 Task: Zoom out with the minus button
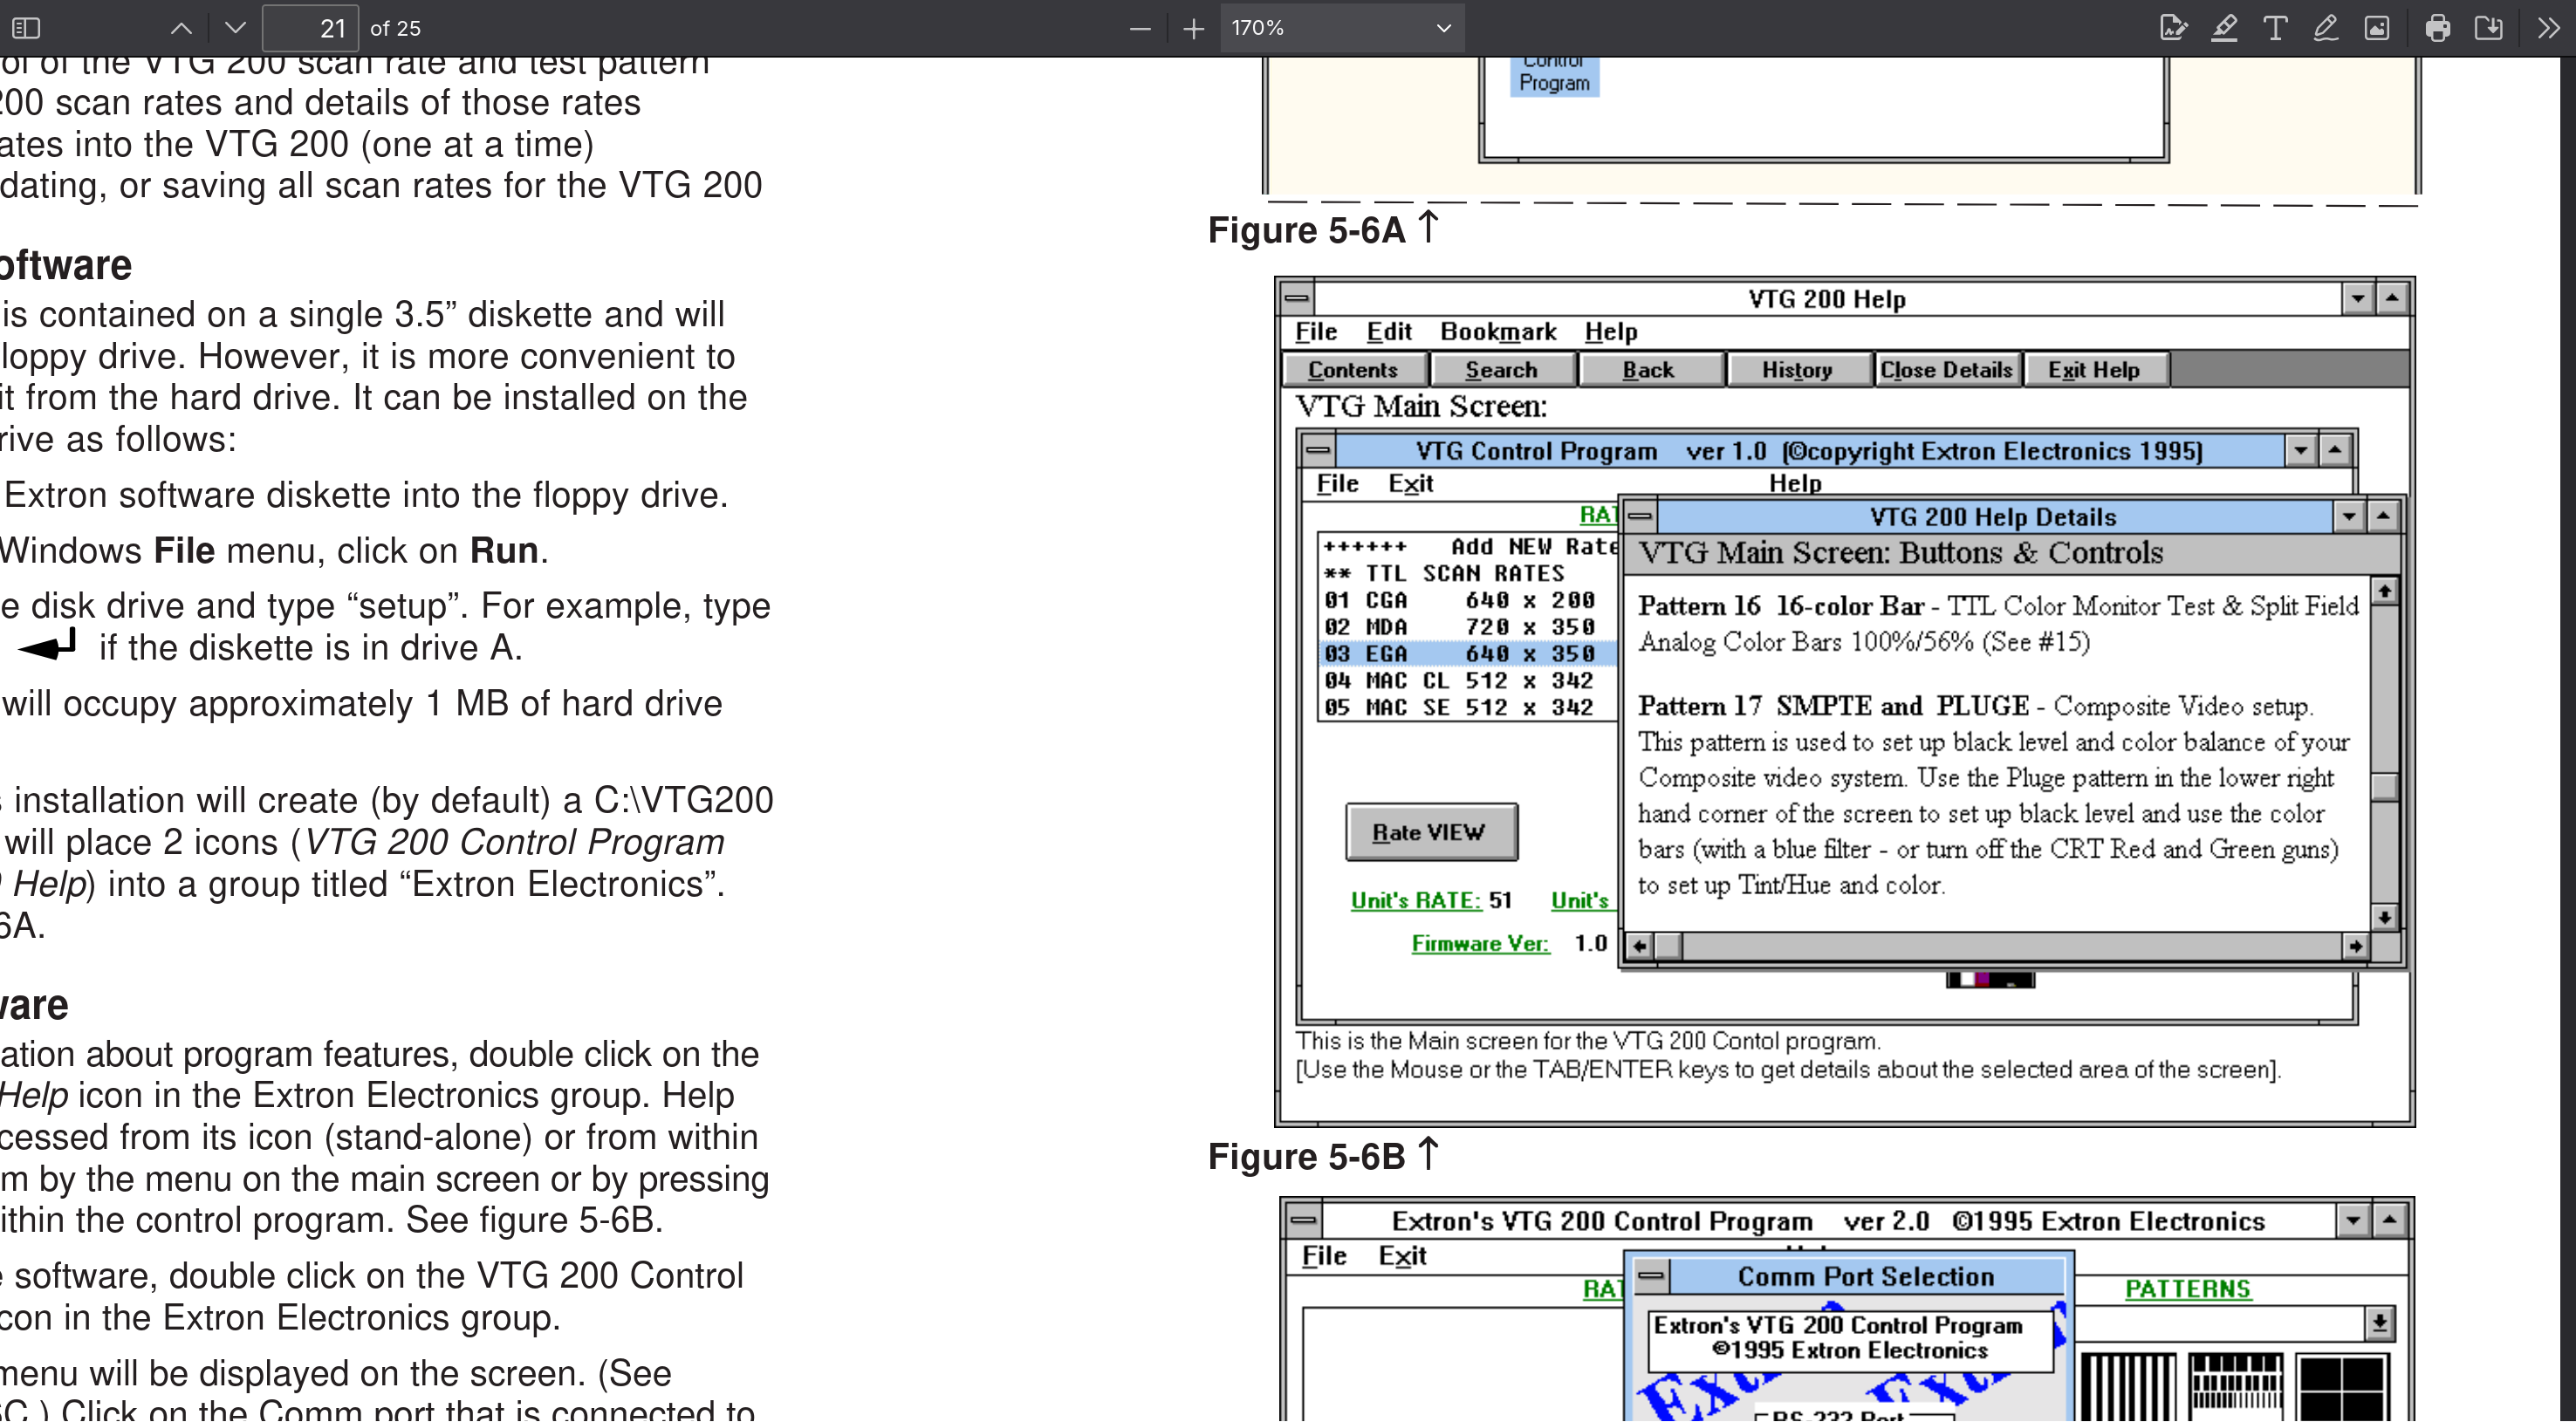pos(1140,28)
